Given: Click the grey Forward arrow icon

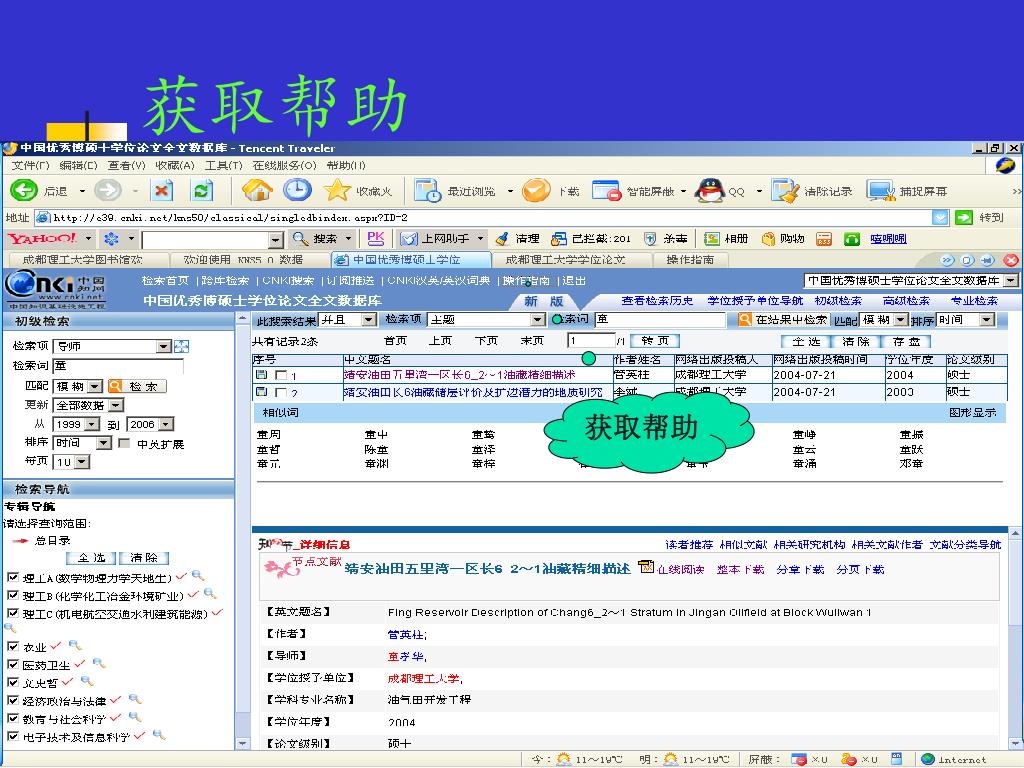Looking at the screenshot, I should click(108, 191).
